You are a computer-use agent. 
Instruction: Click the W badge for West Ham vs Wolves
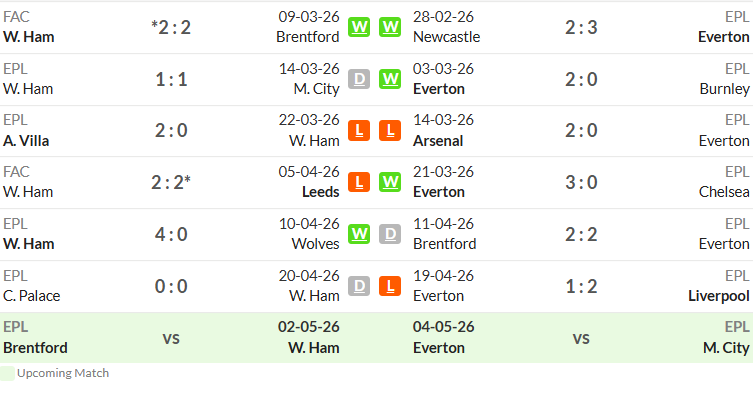[x=359, y=234]
